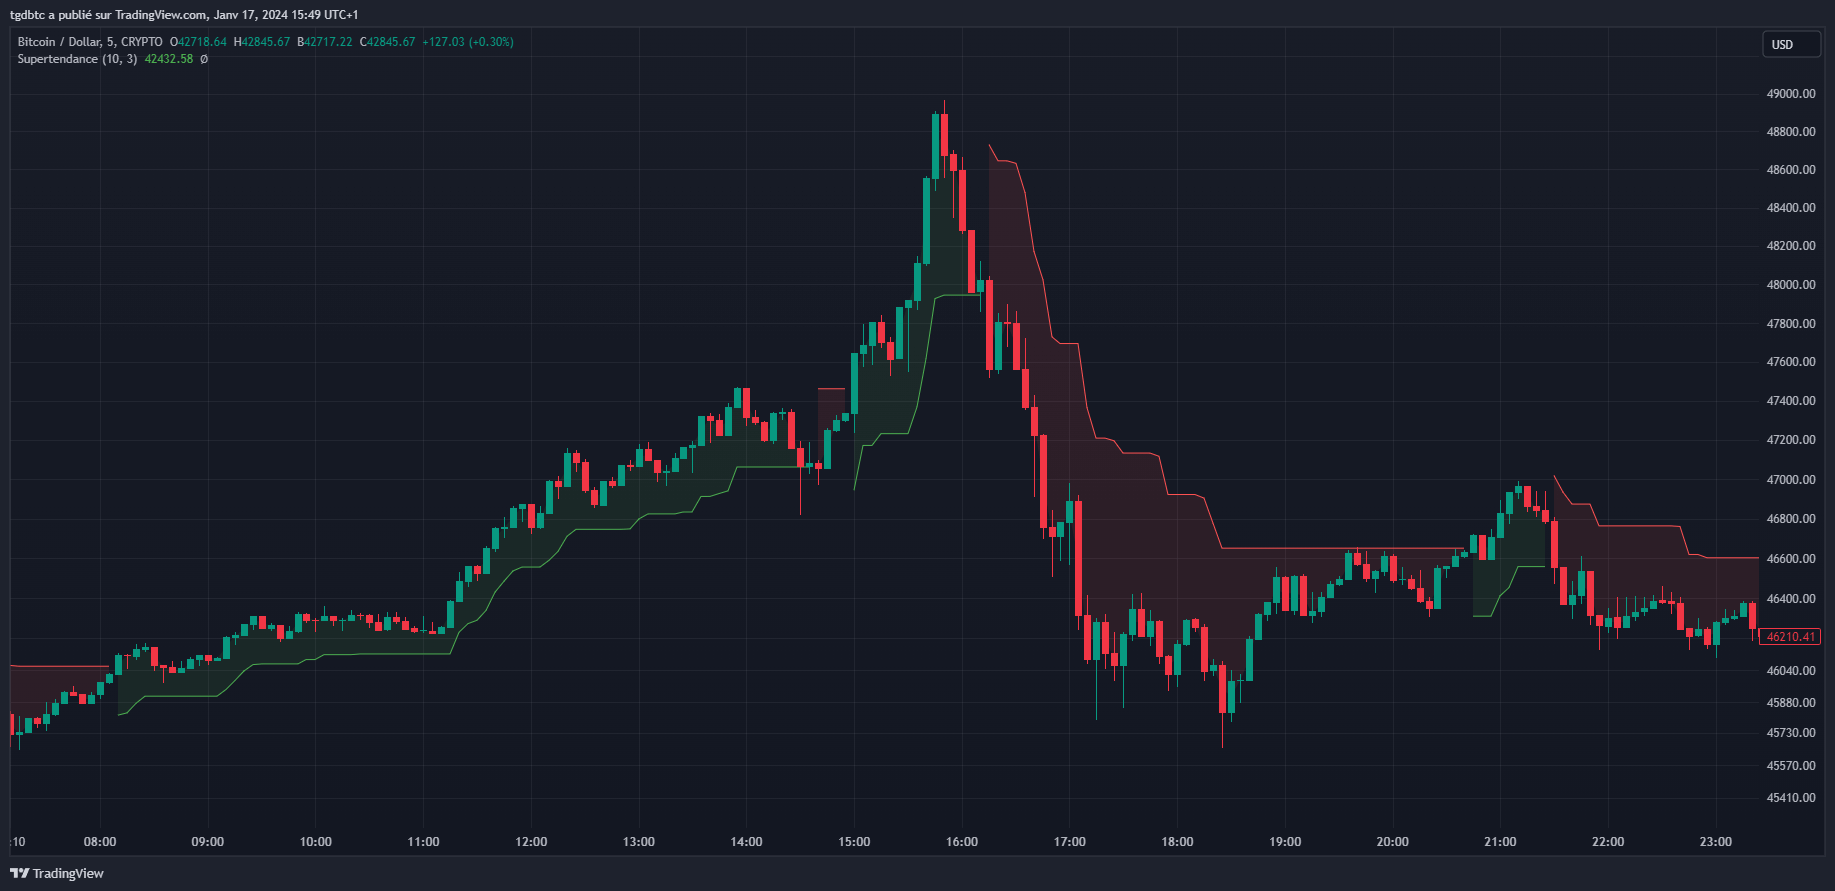This screenshot has width=1835, height=891.
Task: Click the 09:00 time axis label
Action: point(208,842)
